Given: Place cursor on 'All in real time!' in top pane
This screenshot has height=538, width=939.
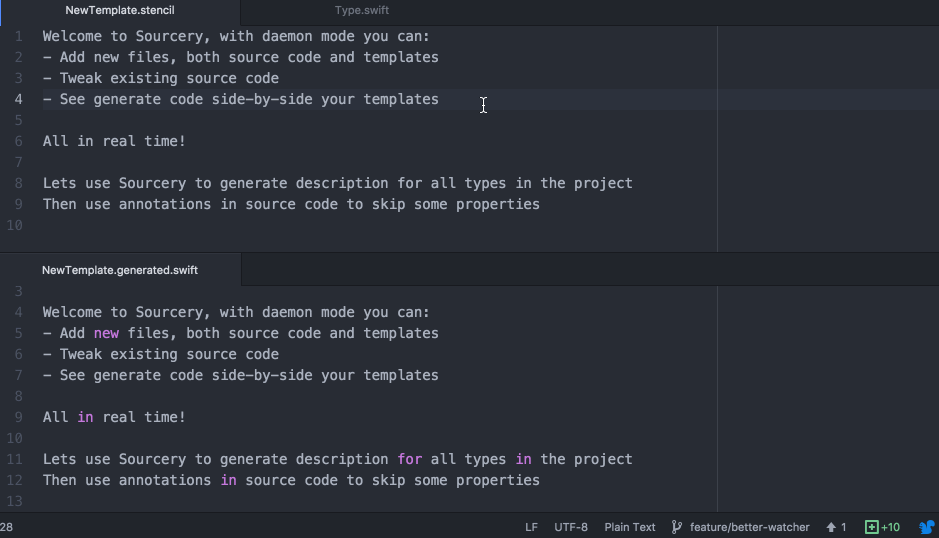Looking at the screenshot, I should 114,141.
